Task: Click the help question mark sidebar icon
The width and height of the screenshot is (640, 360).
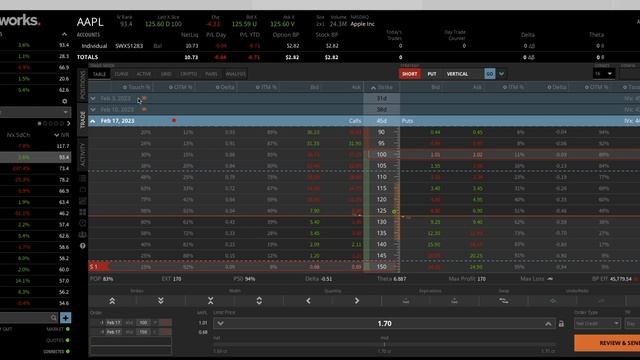Action: point(82,246)
